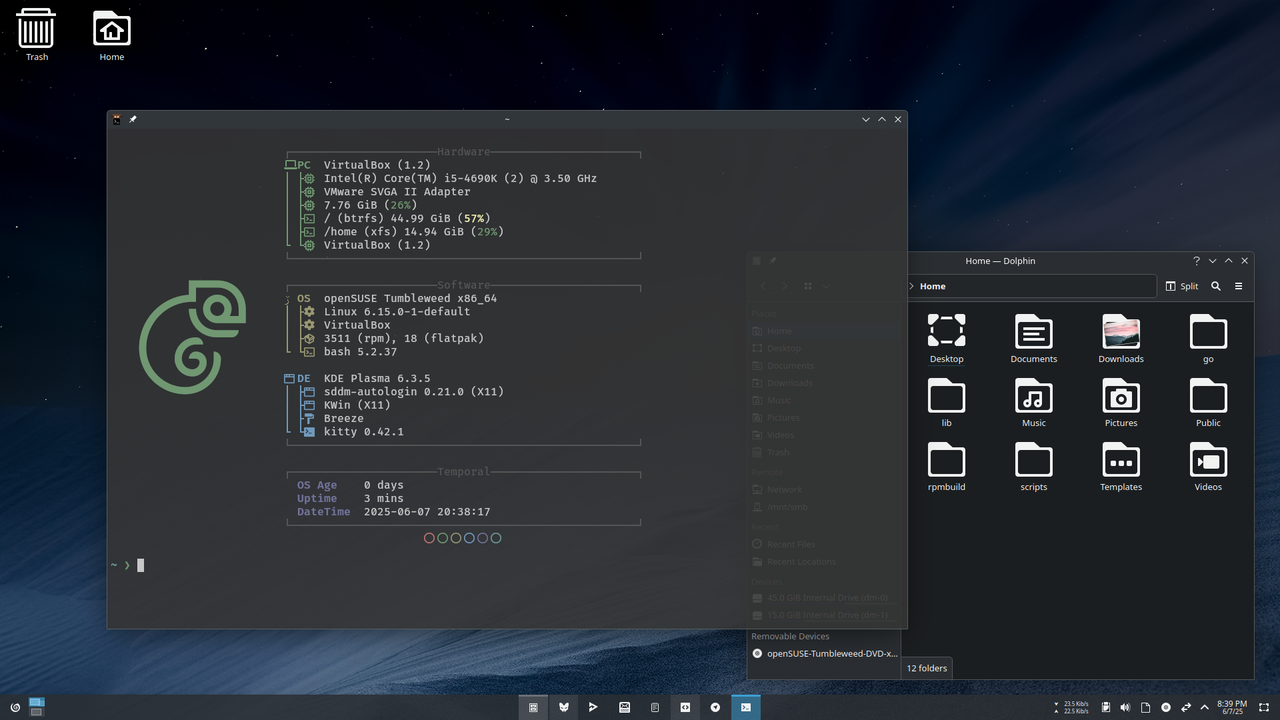
Task: Click the 12 folders status bar text
Action: coord(927,668)
